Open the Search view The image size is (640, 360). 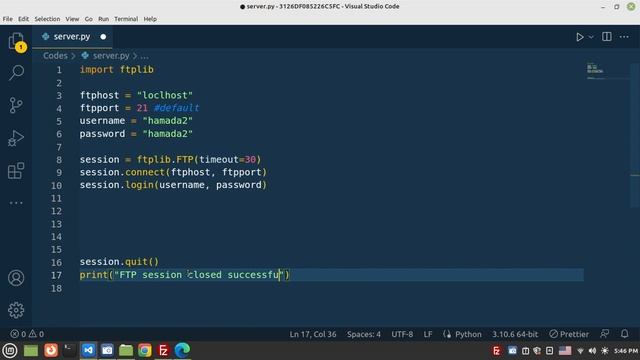(x=16, y=73)
